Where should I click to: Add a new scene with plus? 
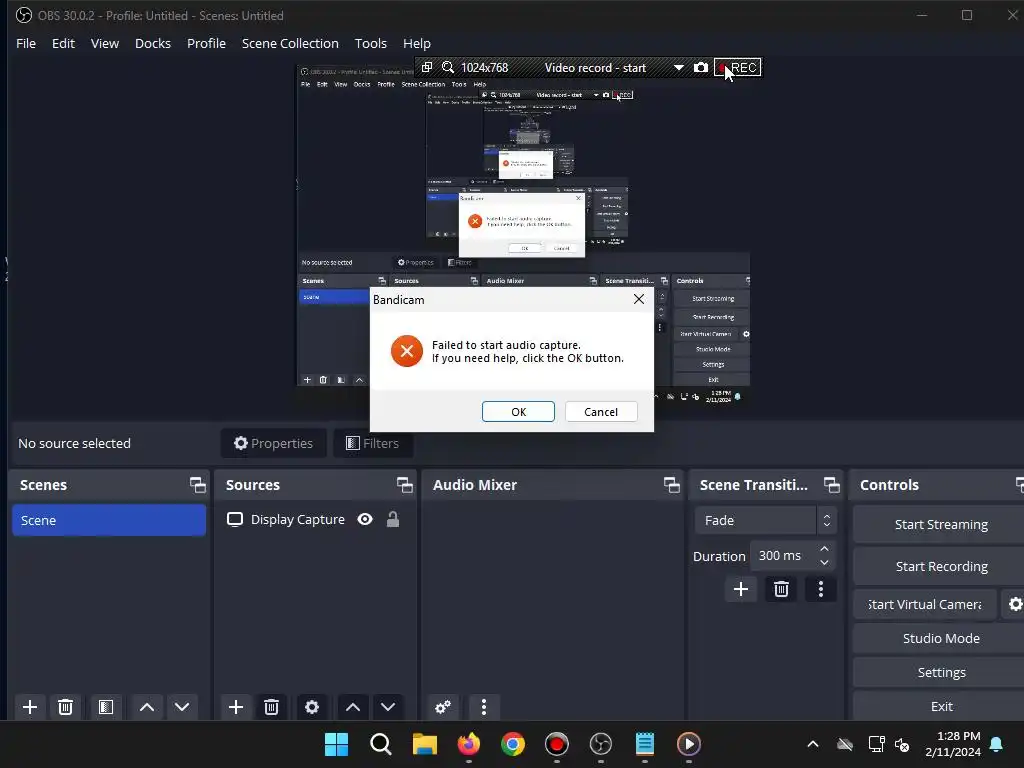(29, 707)
